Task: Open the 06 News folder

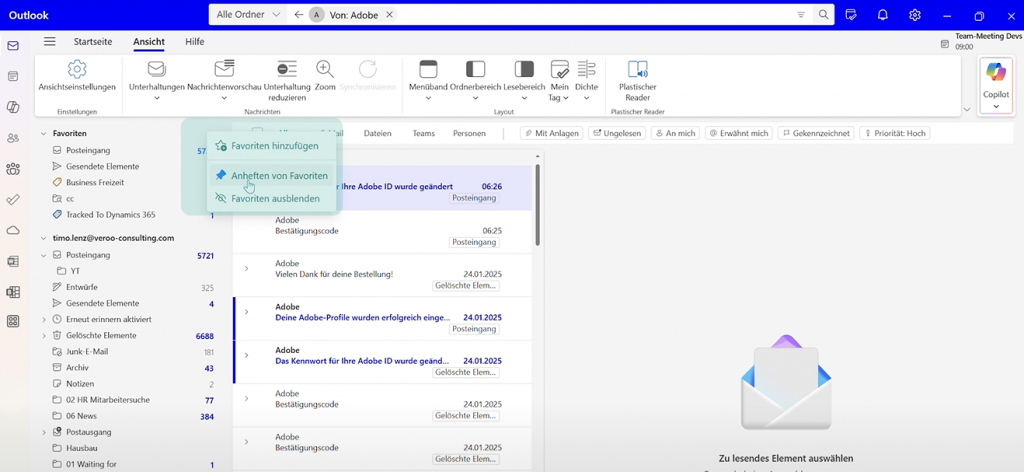Action: (81, 417)
